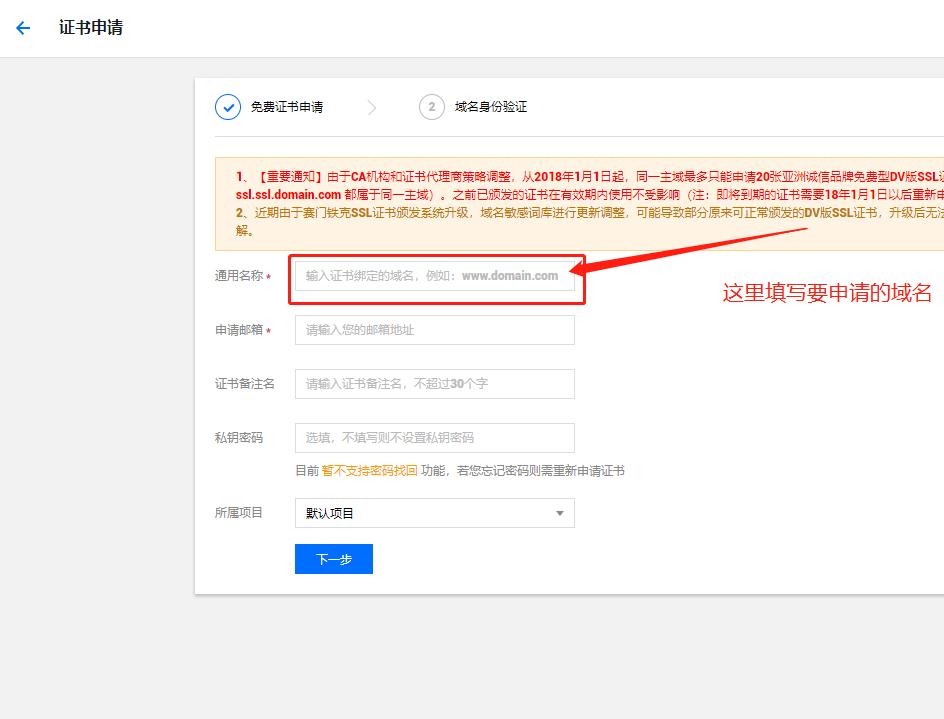Click the 申请邮箱 email input field
944x719 pixels.
(x=435, y=330)
